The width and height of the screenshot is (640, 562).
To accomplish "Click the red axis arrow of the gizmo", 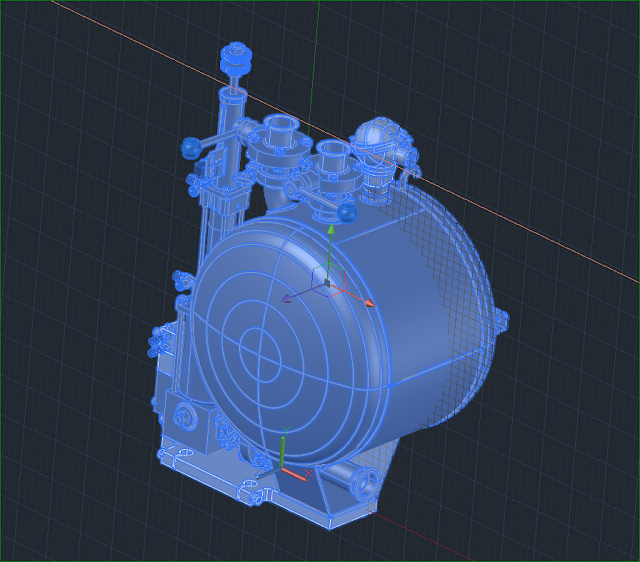I will tap(370, 303).
